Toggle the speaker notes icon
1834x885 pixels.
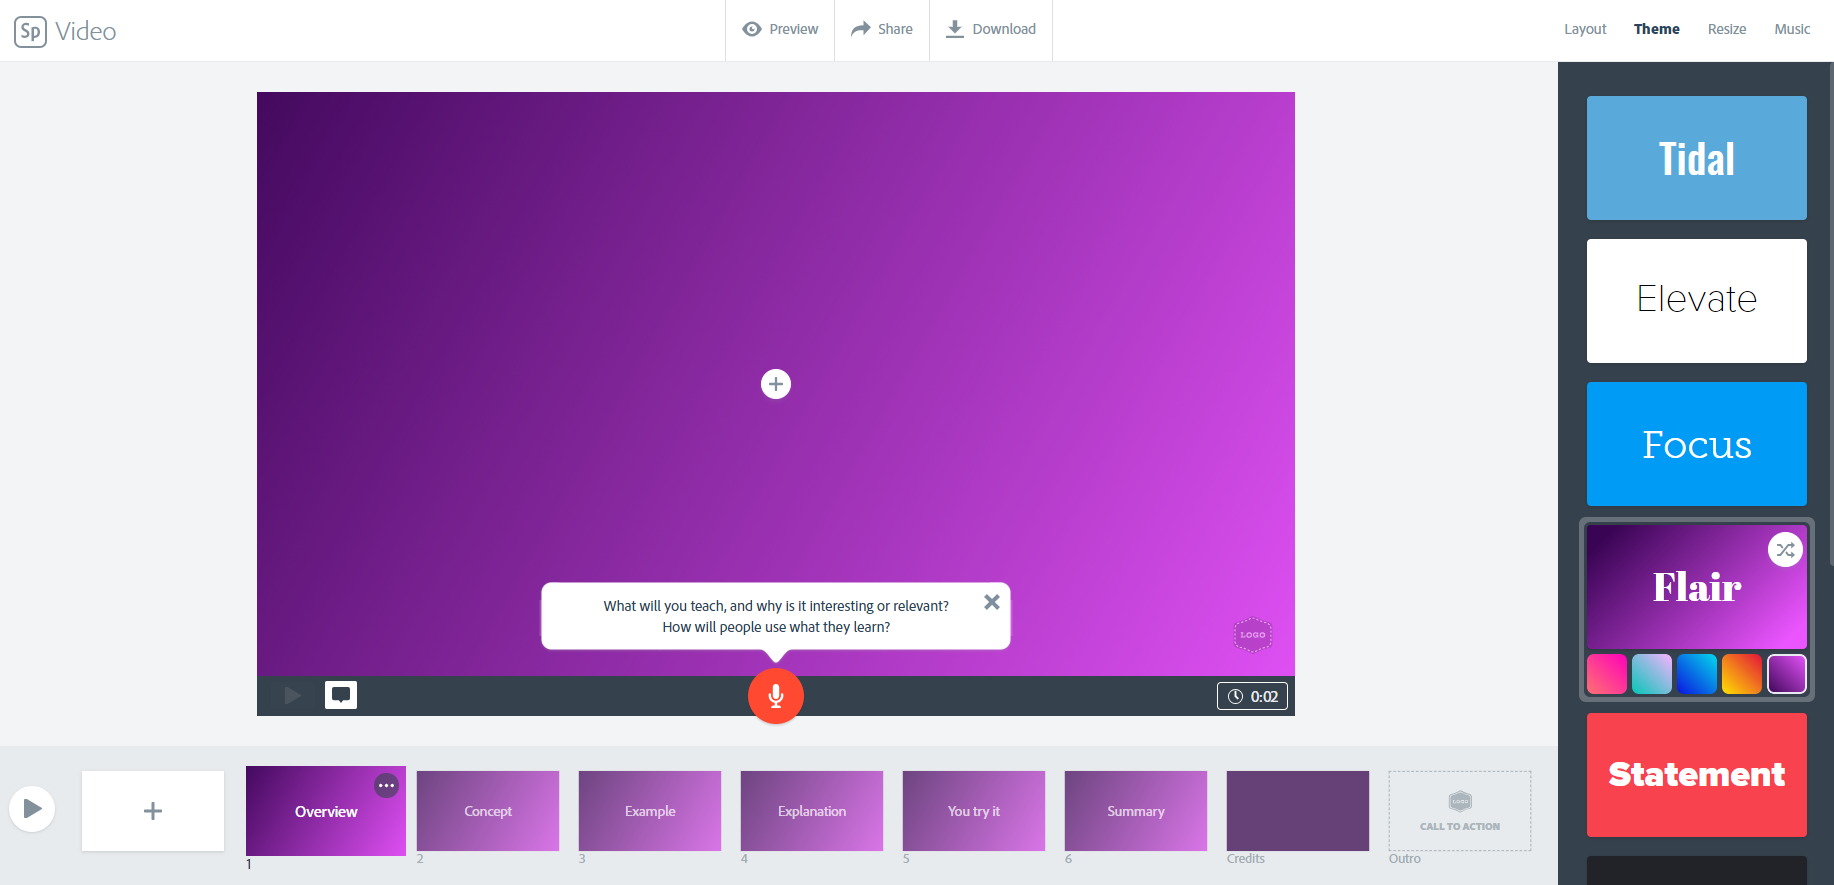click(341, 695)
